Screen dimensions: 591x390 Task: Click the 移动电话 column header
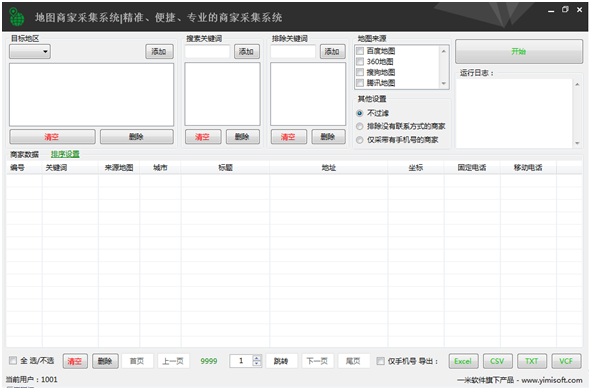tap(528, 168)
